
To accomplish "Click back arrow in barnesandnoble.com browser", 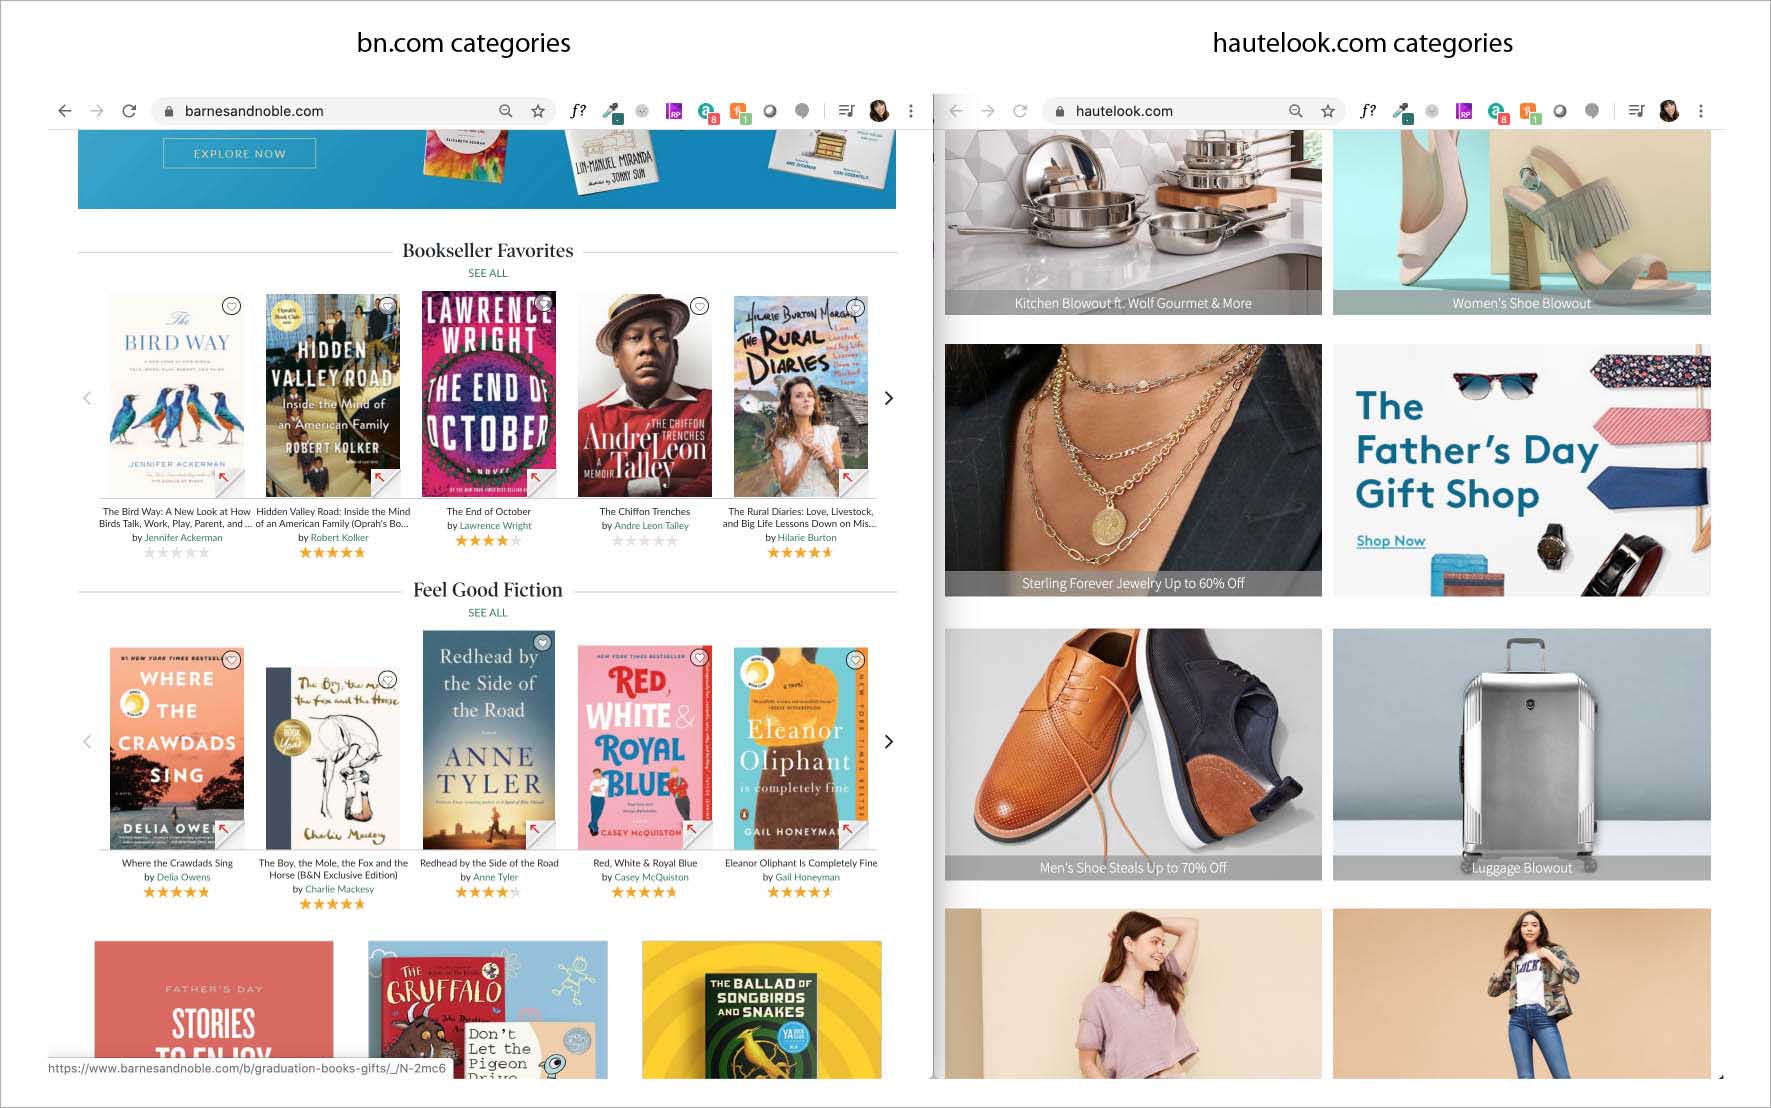I will [65, 111].
